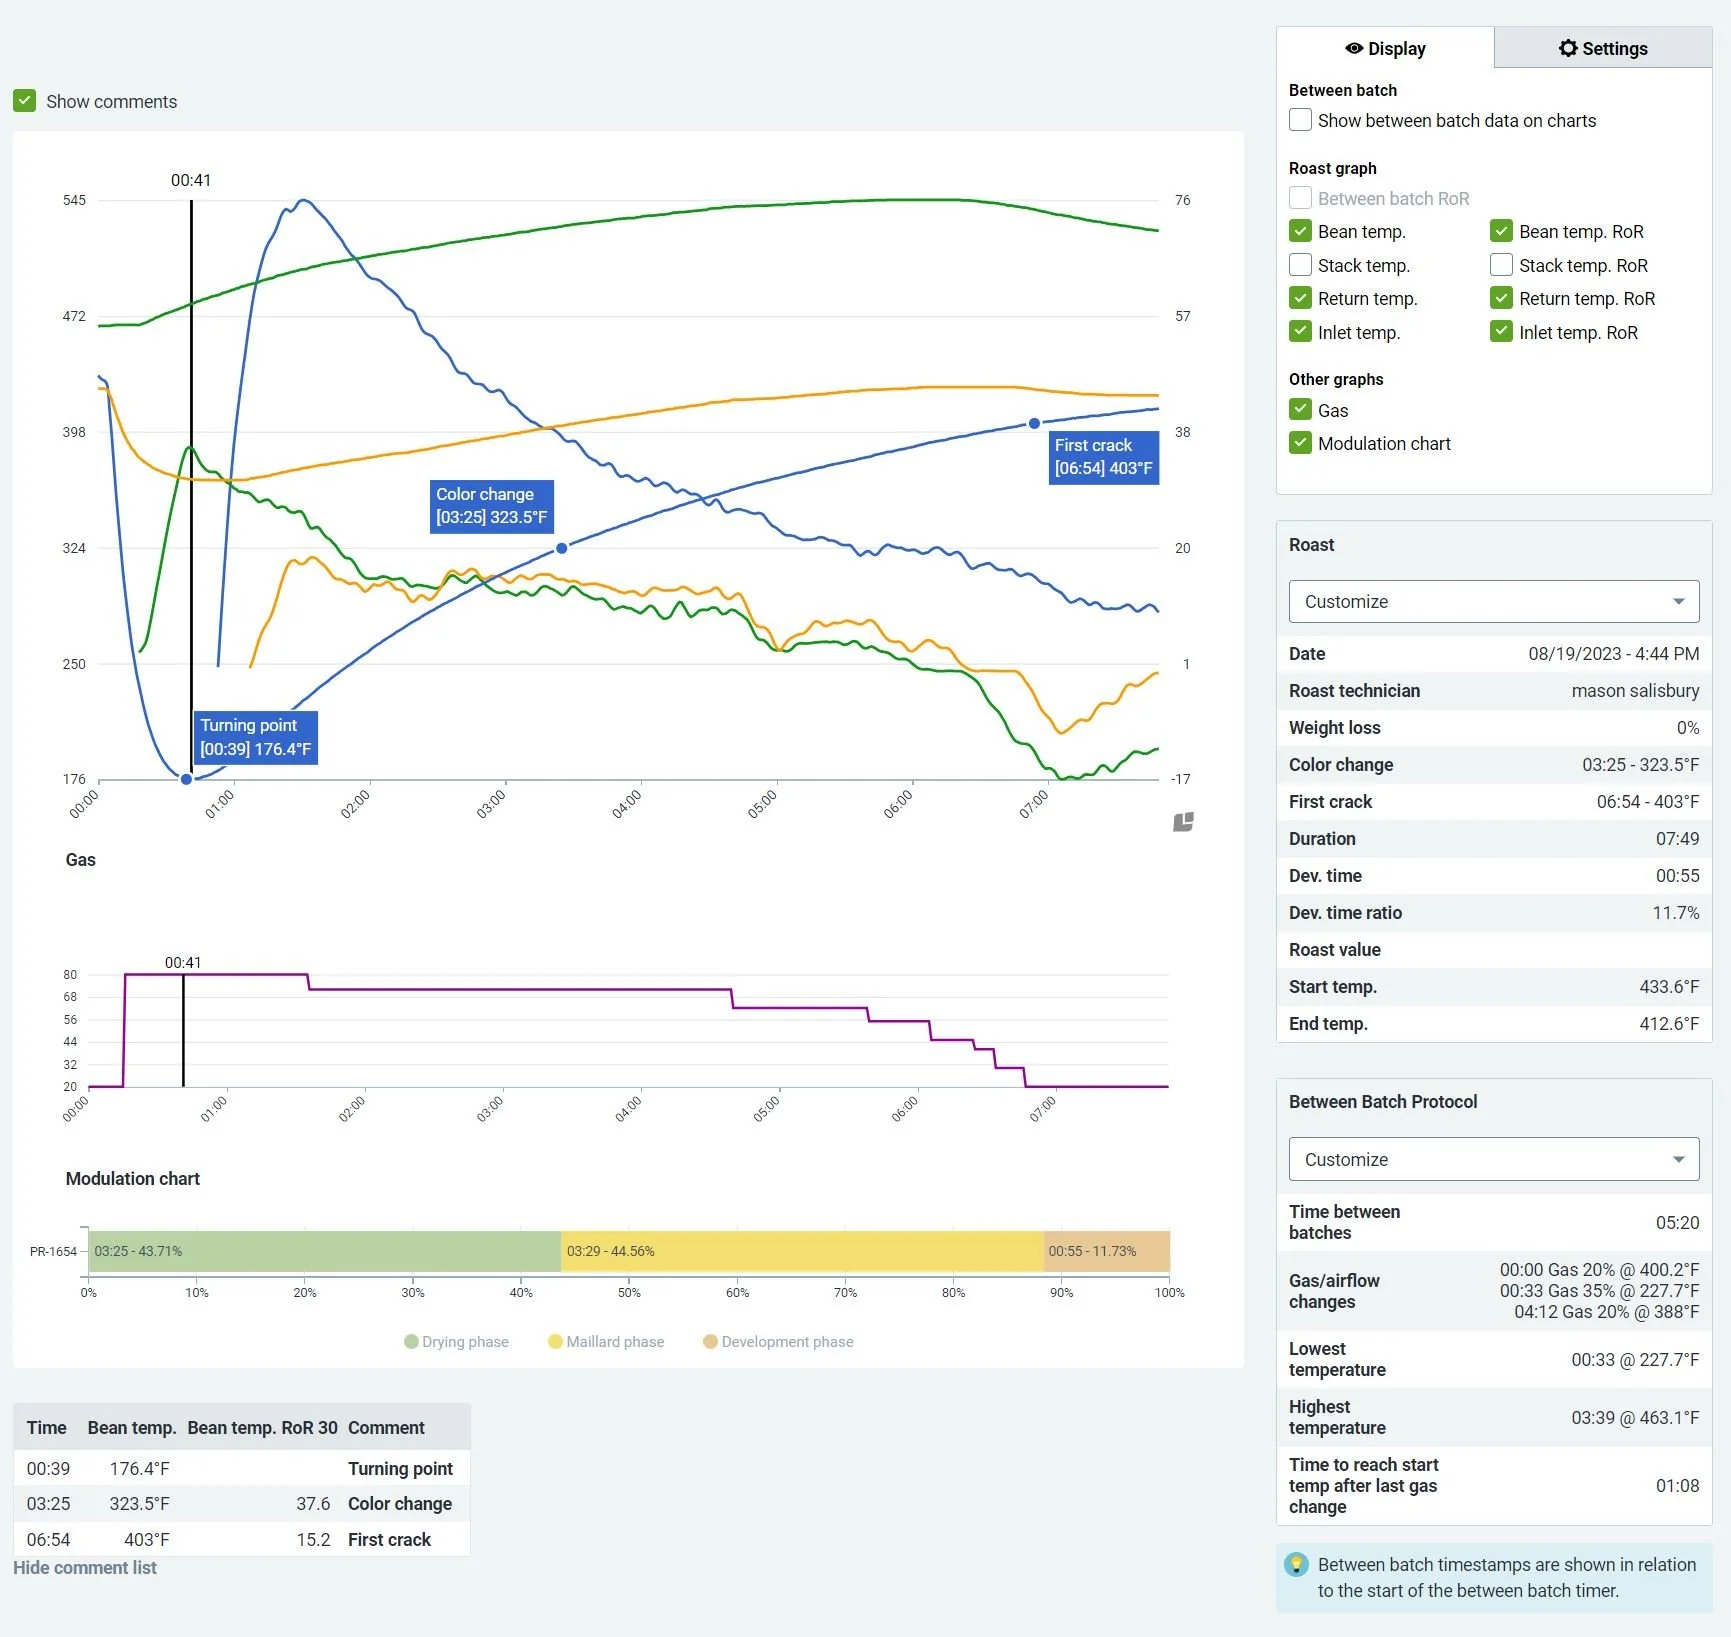The image size is (1731, 1637).
Task: Click the chart export icon below the roast graph
Action: click(x=1183, y=822)
